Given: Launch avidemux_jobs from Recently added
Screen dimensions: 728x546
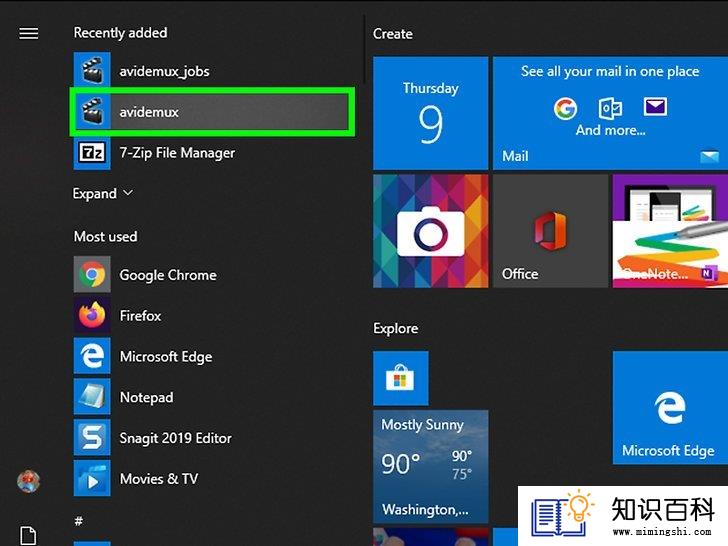Looking at the screenshot, I should tap(211, 71).
